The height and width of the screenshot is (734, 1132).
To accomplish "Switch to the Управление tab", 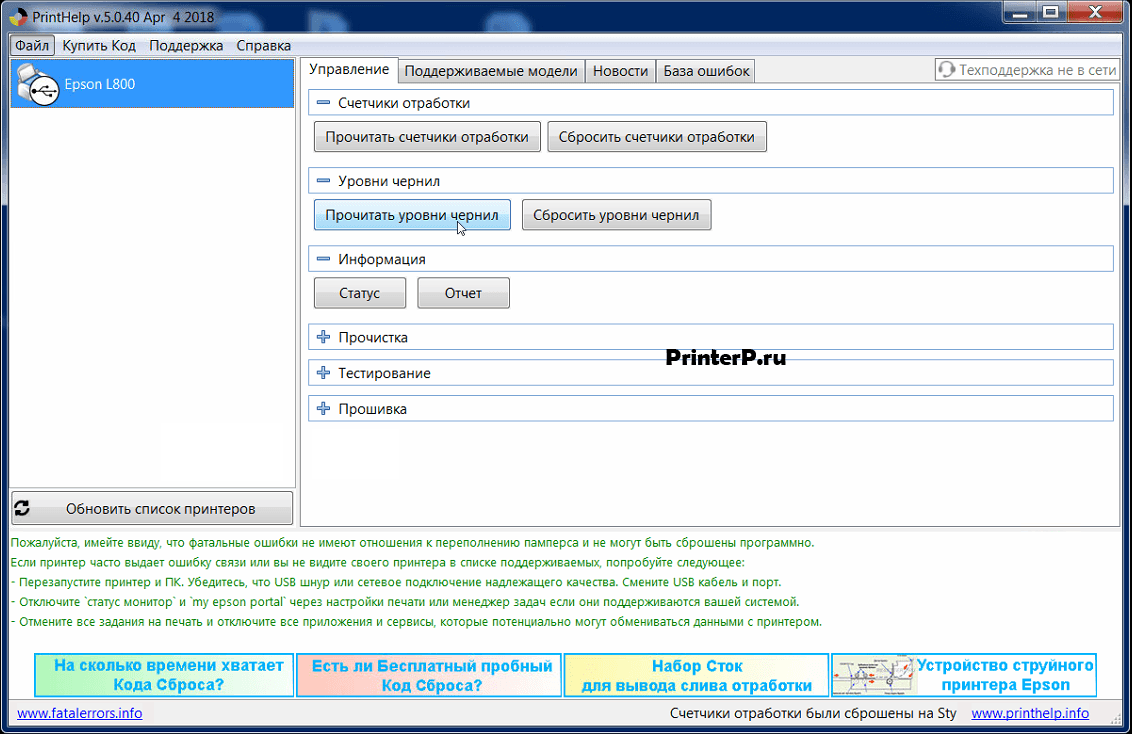I will tap(349, 70).
